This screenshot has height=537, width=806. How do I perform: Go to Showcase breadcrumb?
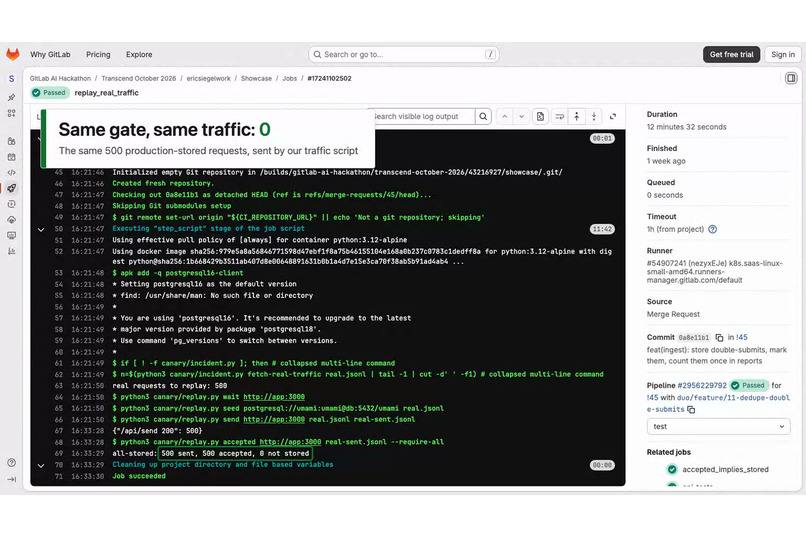256,79
